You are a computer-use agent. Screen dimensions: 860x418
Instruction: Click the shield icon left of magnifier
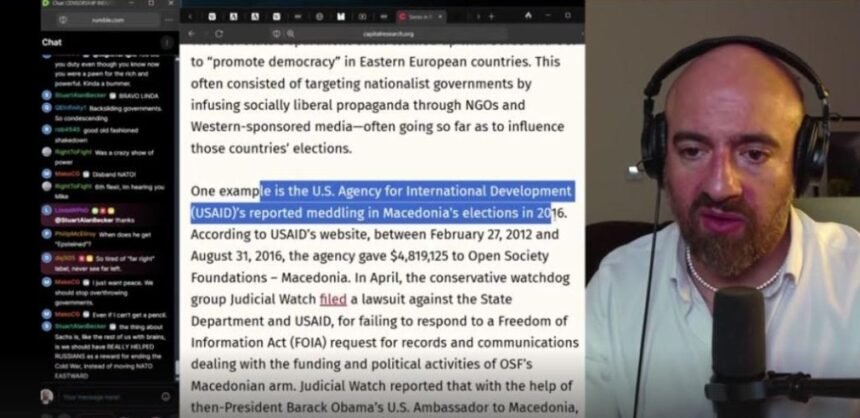tap(277, 34)
